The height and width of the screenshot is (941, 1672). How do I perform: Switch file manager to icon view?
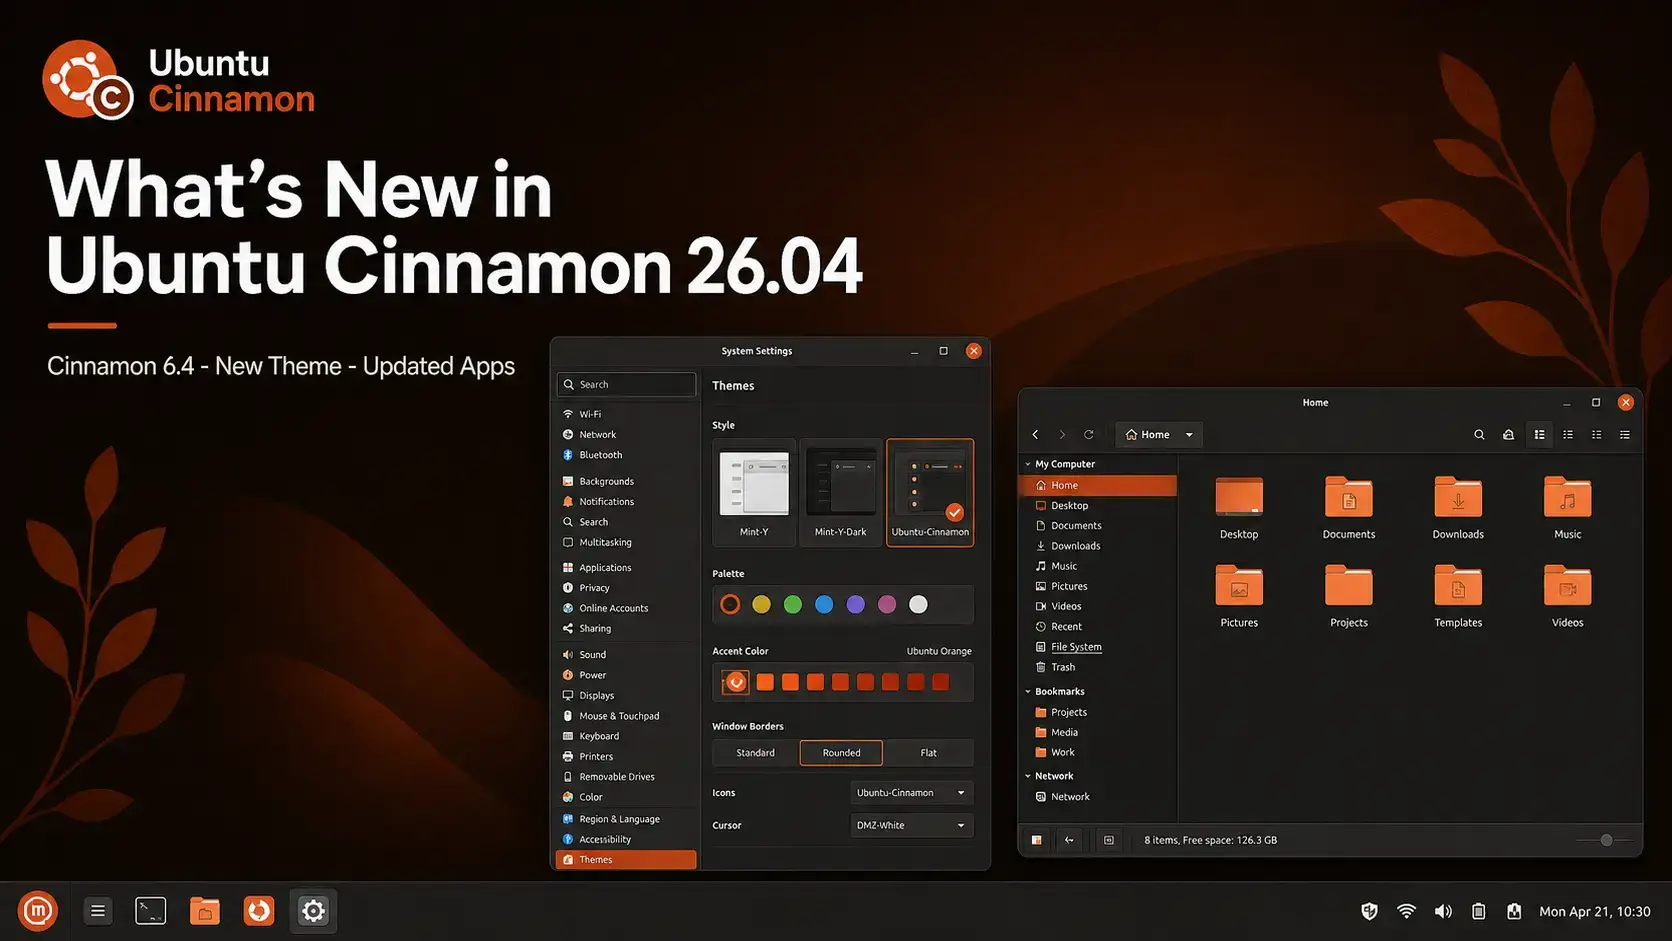point(1540,435)
